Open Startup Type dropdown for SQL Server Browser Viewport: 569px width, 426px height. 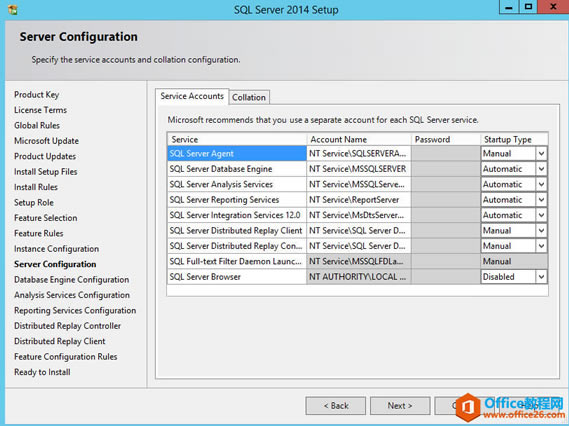[541, 277]
